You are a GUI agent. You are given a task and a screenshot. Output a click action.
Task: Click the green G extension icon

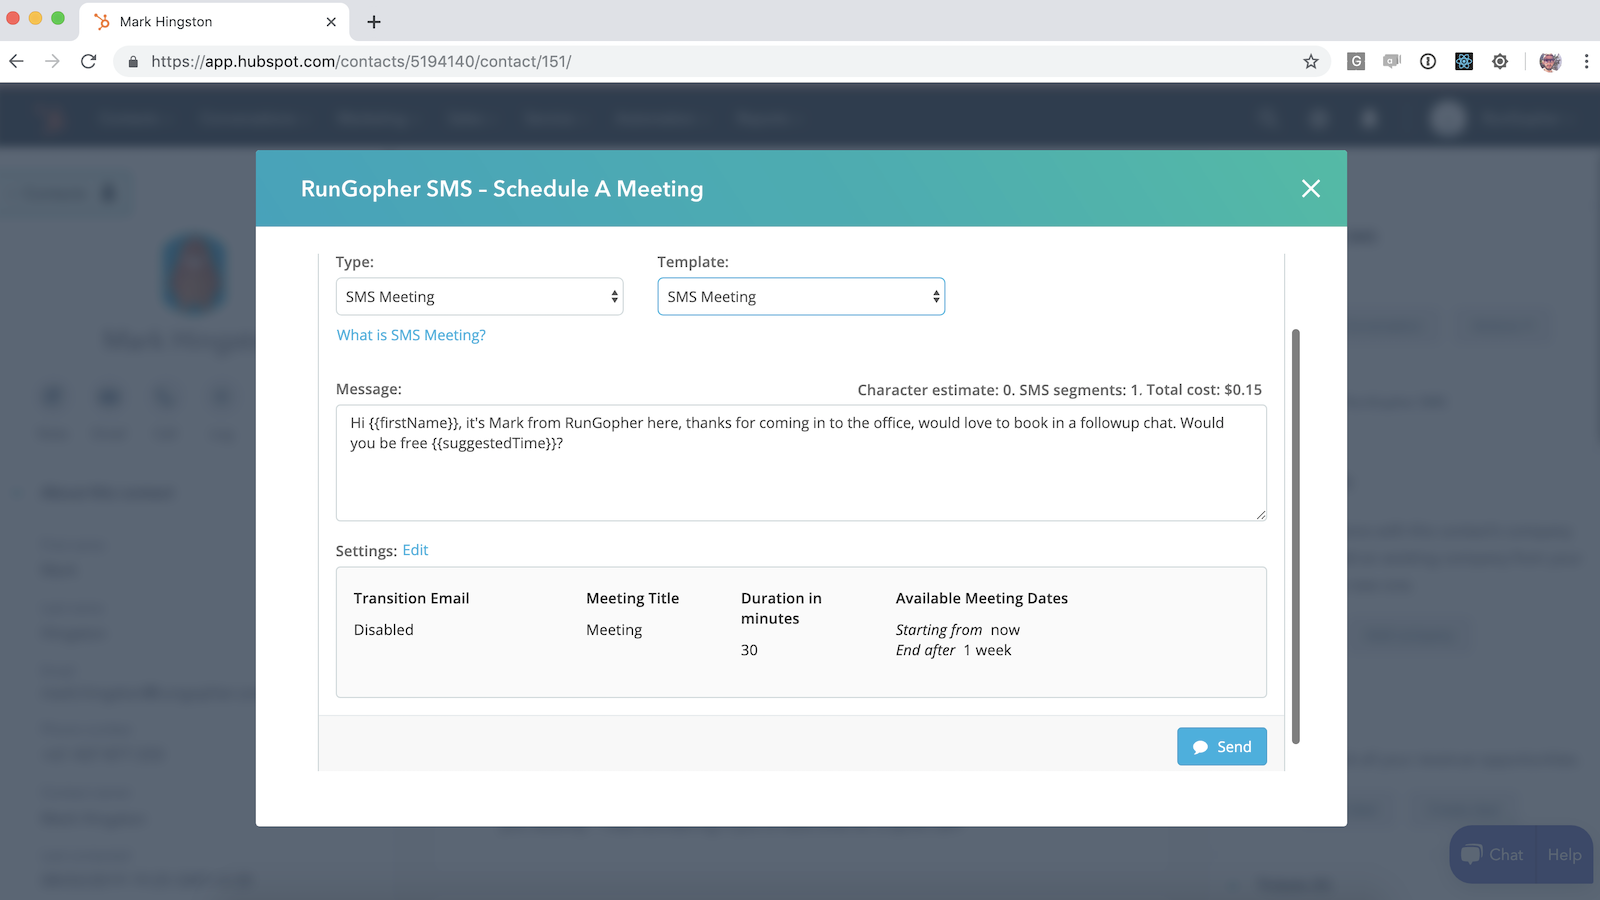click(x=1356, y=62)
